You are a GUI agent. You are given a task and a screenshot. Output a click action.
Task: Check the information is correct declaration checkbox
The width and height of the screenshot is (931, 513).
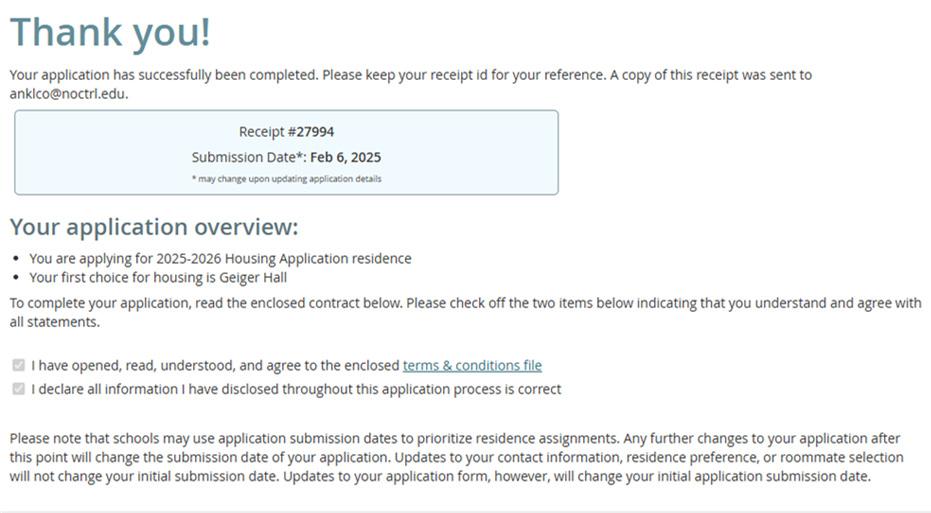(18, 389)
